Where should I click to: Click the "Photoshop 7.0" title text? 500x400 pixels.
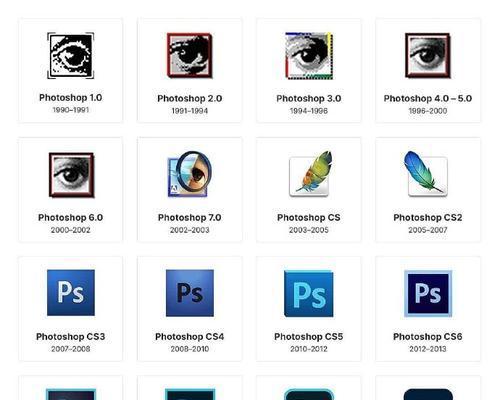click(x=190, y=217)
